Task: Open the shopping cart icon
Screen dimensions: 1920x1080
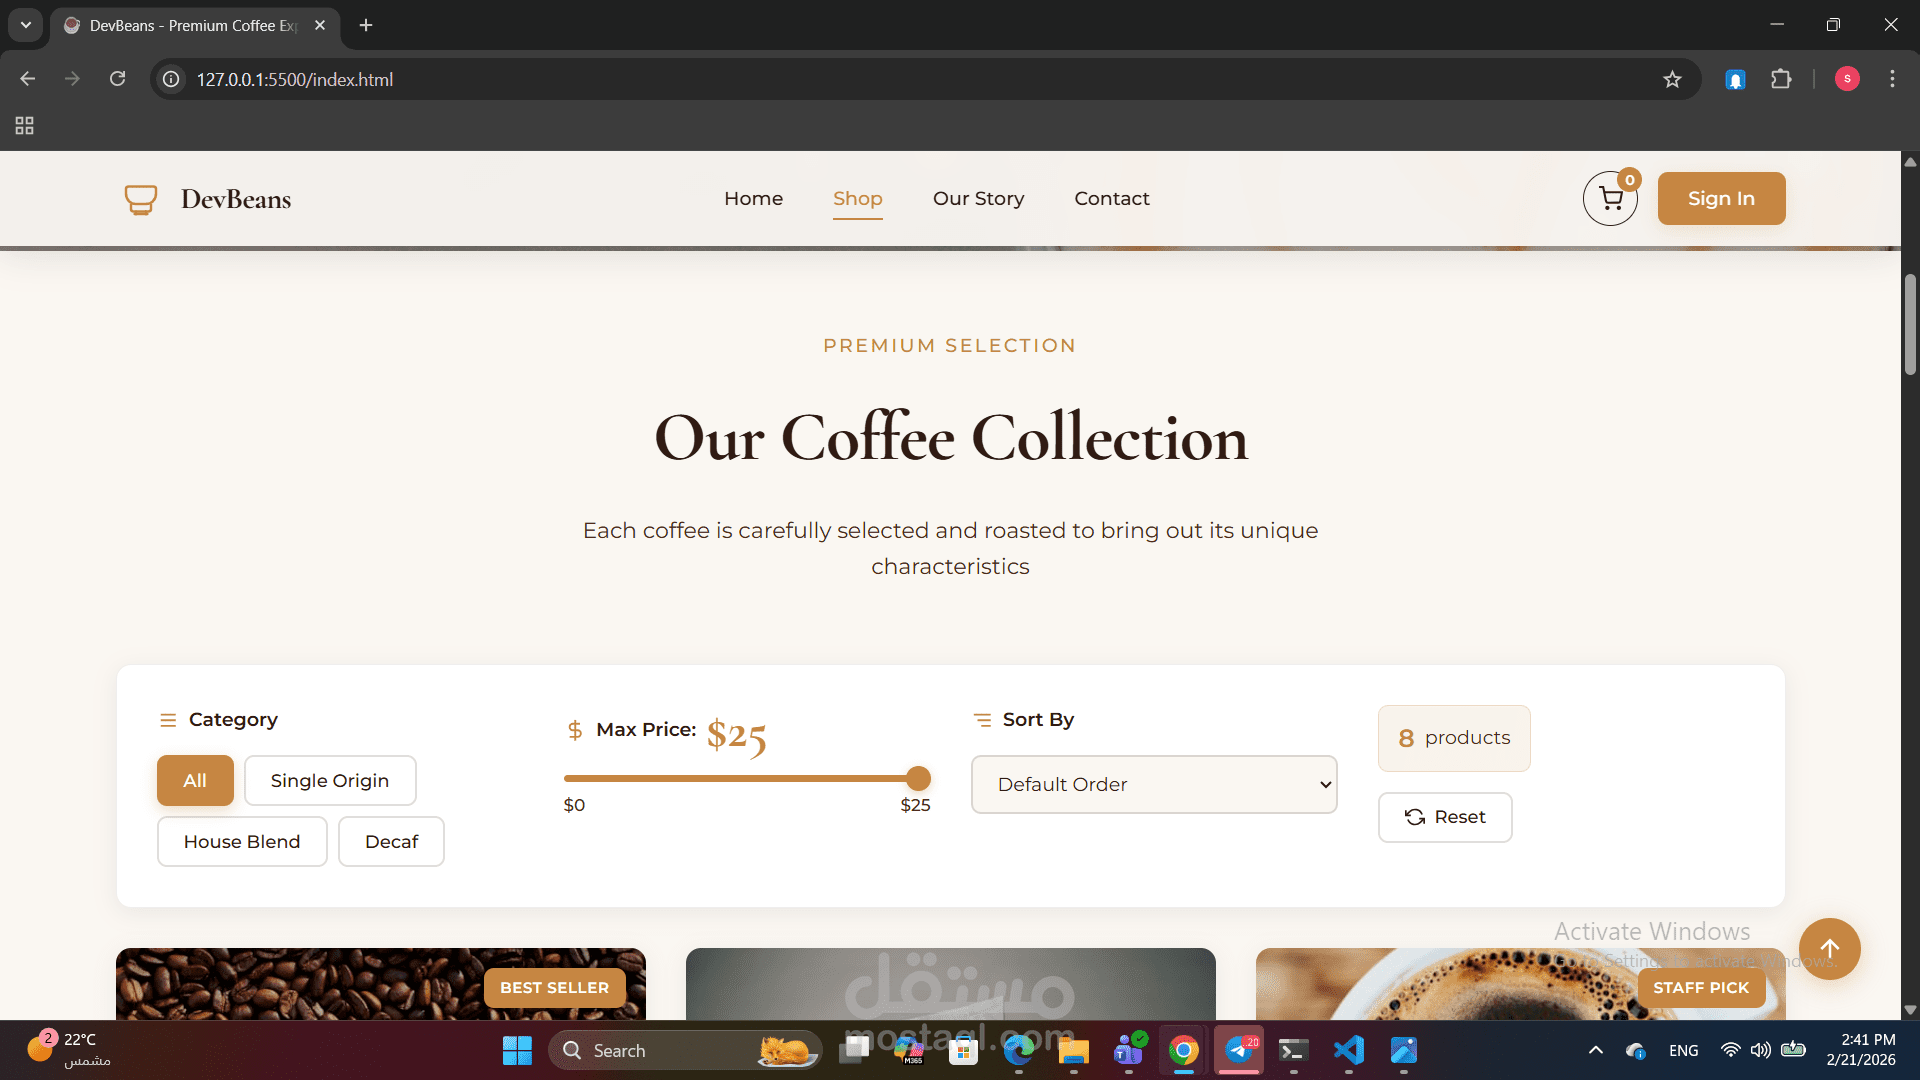Action: [1610, 199]
